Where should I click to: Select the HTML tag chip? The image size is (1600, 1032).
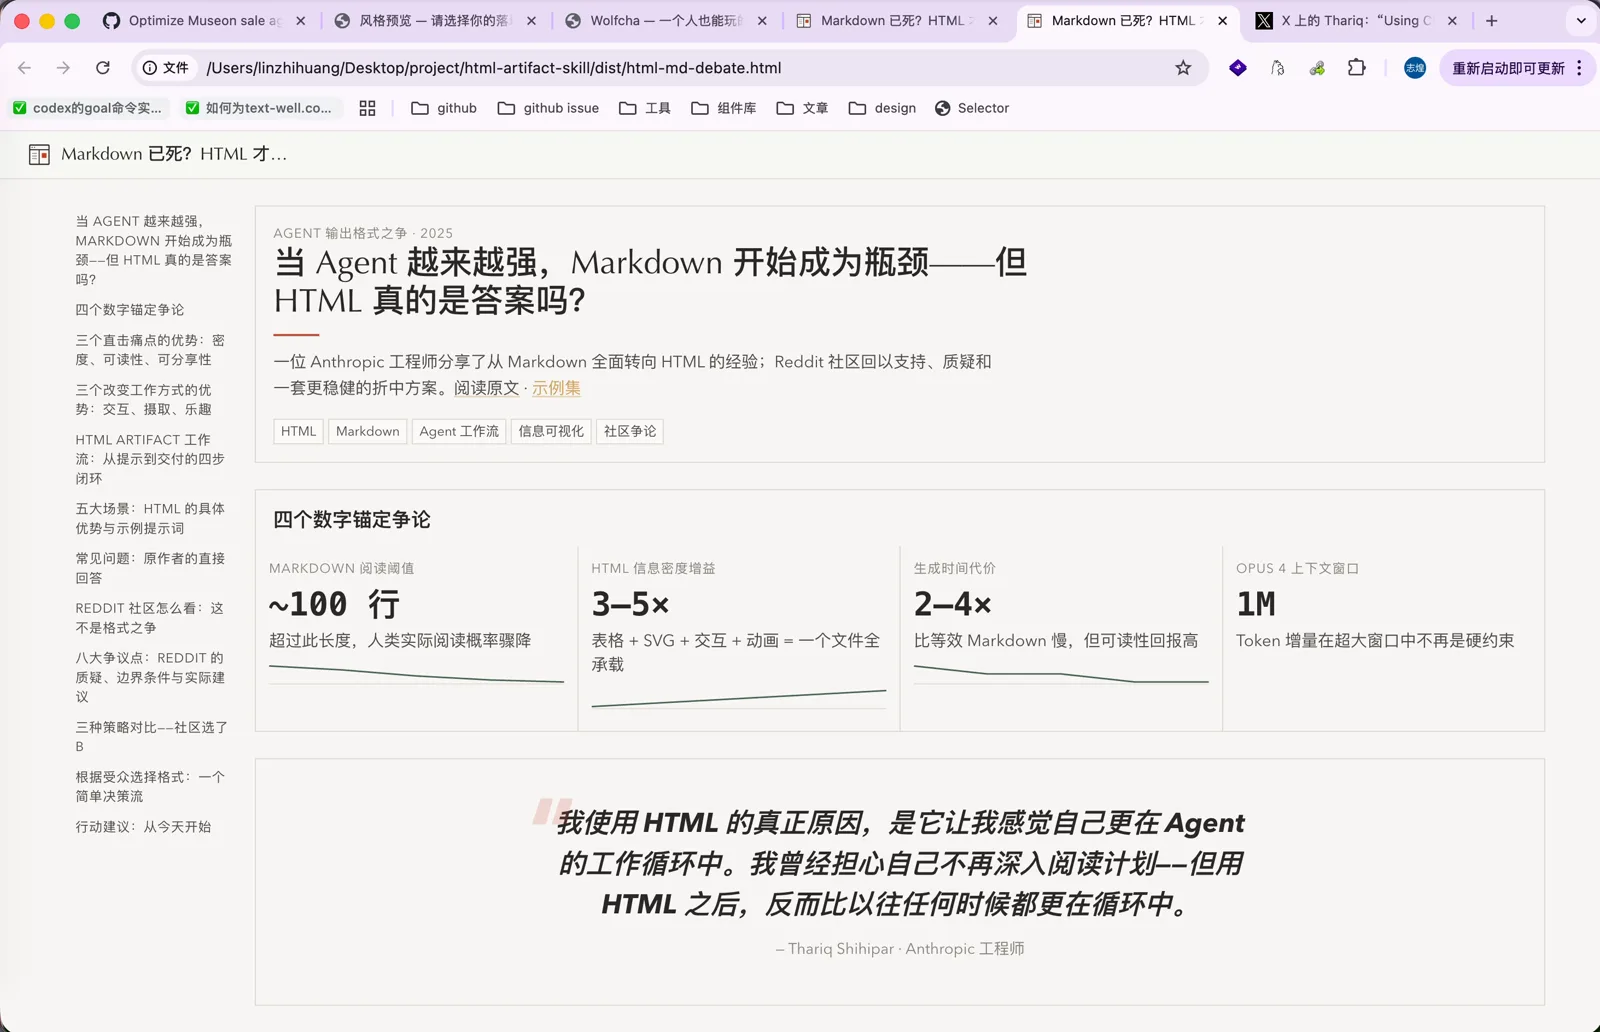pyautogui.click(x=298, y=431)
